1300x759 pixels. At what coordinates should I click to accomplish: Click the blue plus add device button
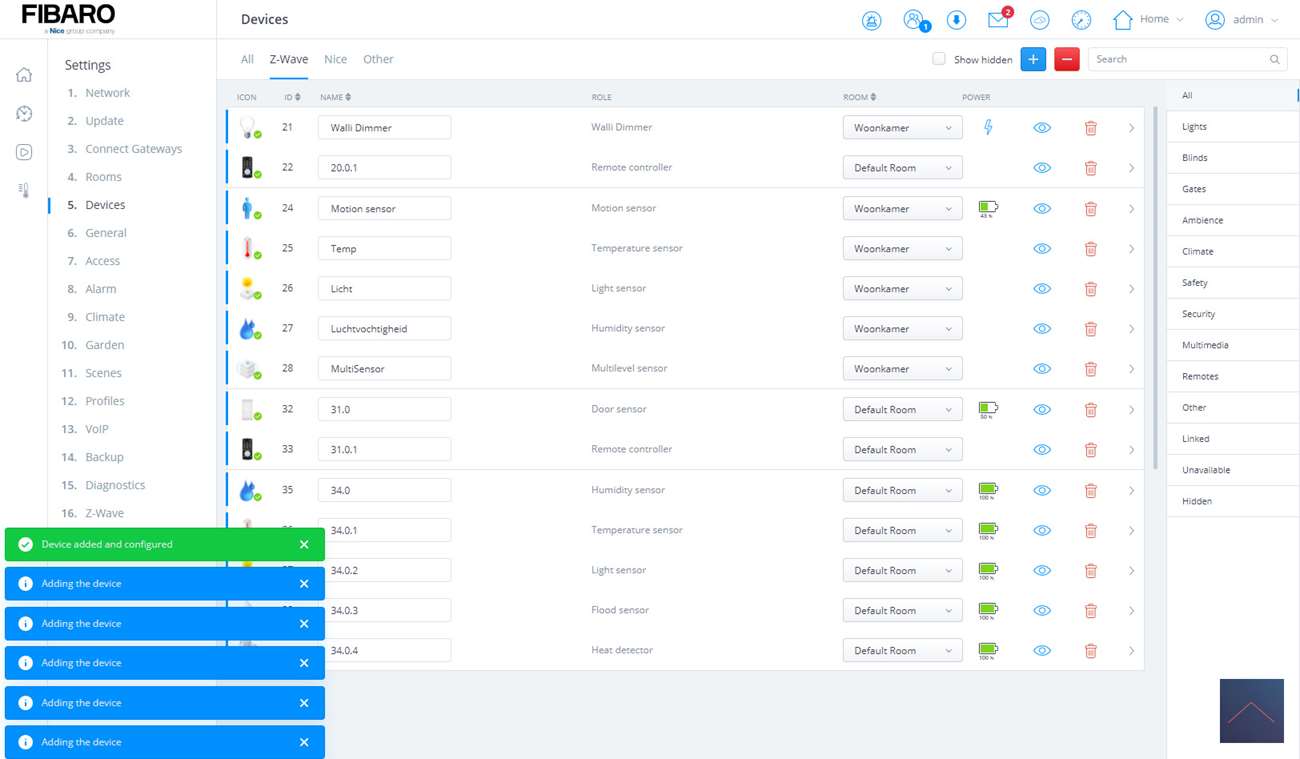1033,59
